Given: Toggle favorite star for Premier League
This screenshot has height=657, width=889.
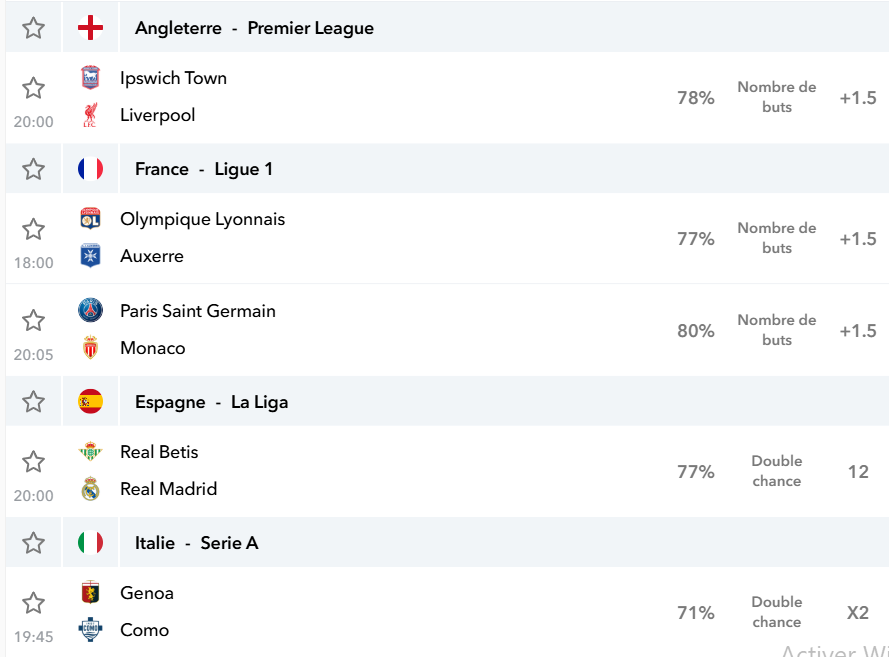Looking at the screenshot, I should tap(33, 28).
